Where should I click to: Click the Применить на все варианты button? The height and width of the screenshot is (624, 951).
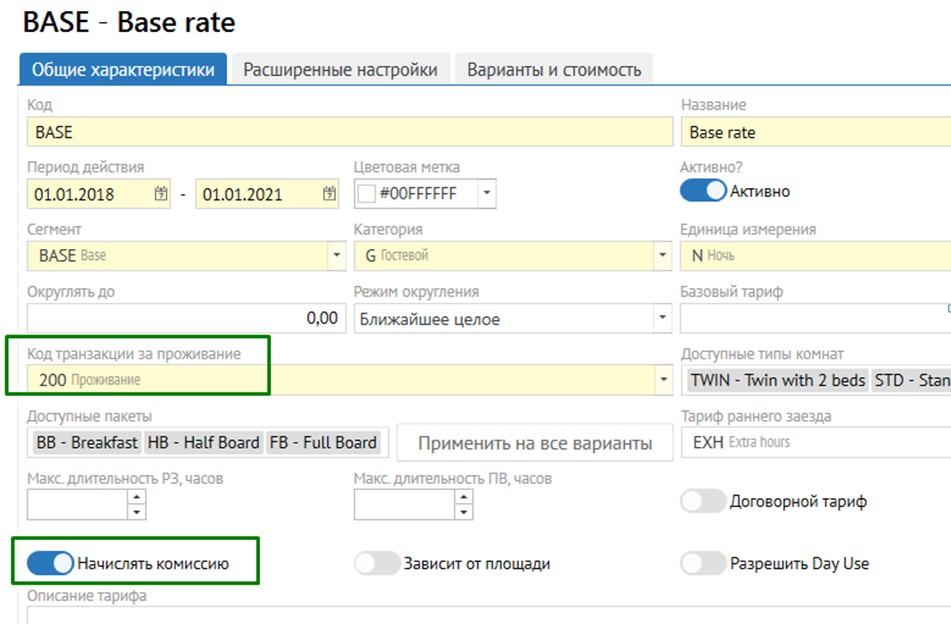[x=535, y=443]
